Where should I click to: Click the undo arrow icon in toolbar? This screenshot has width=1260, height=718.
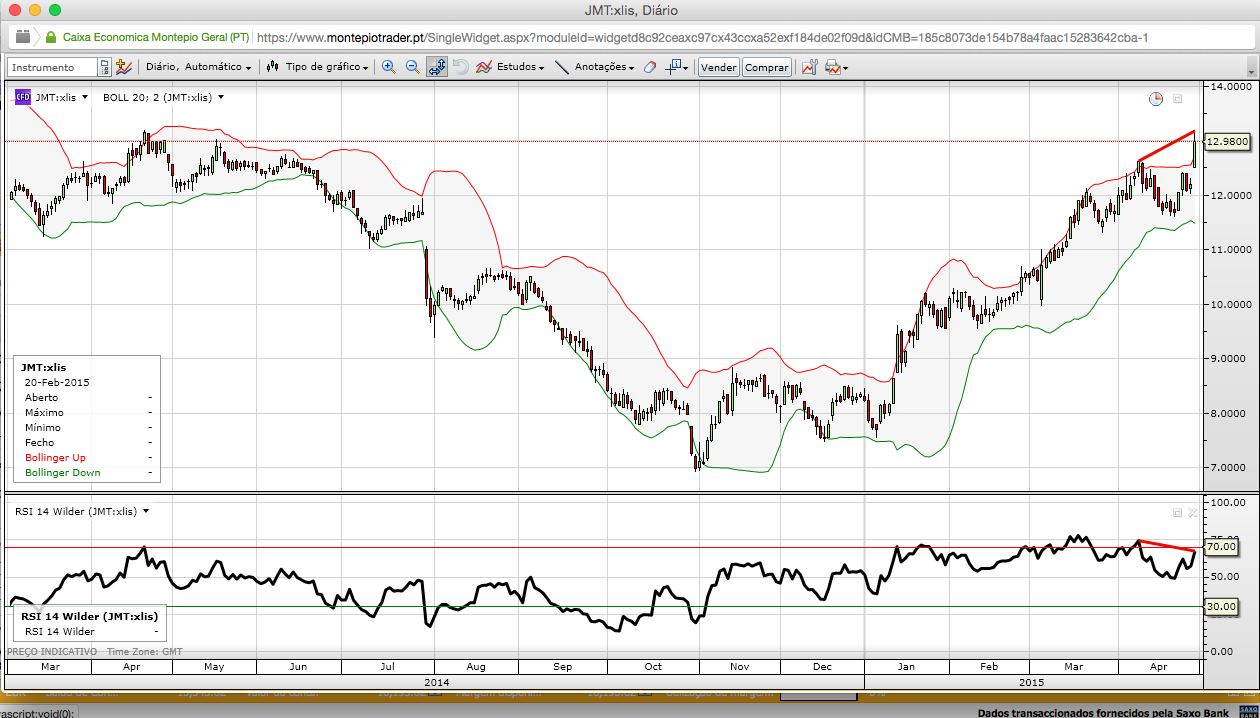point(461,67)
